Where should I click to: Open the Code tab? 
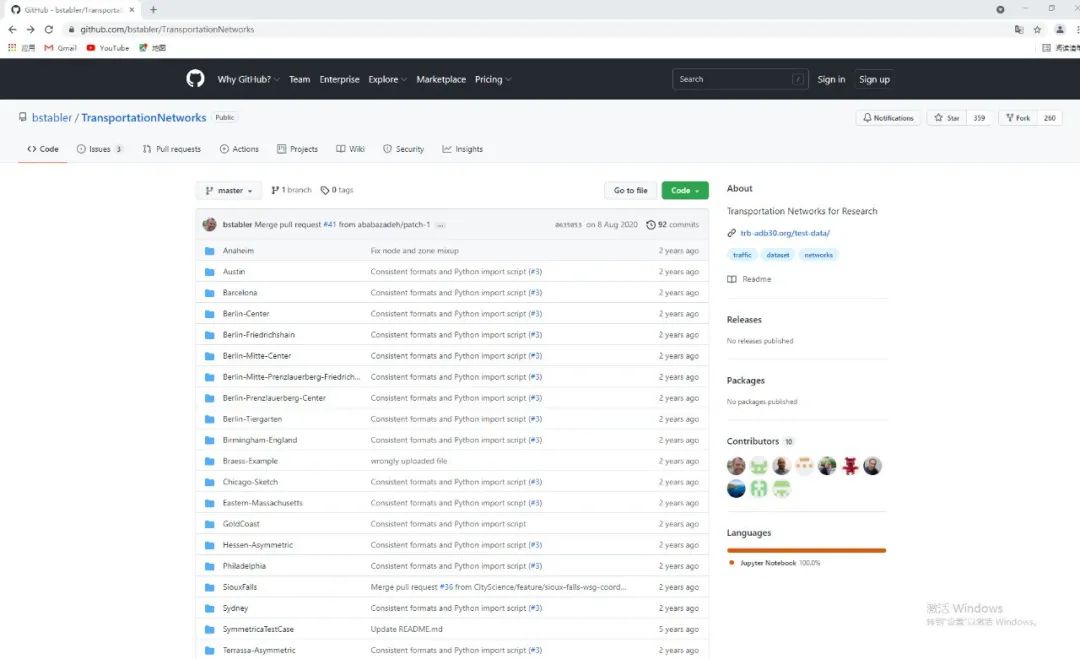click(x=43, y=149)
